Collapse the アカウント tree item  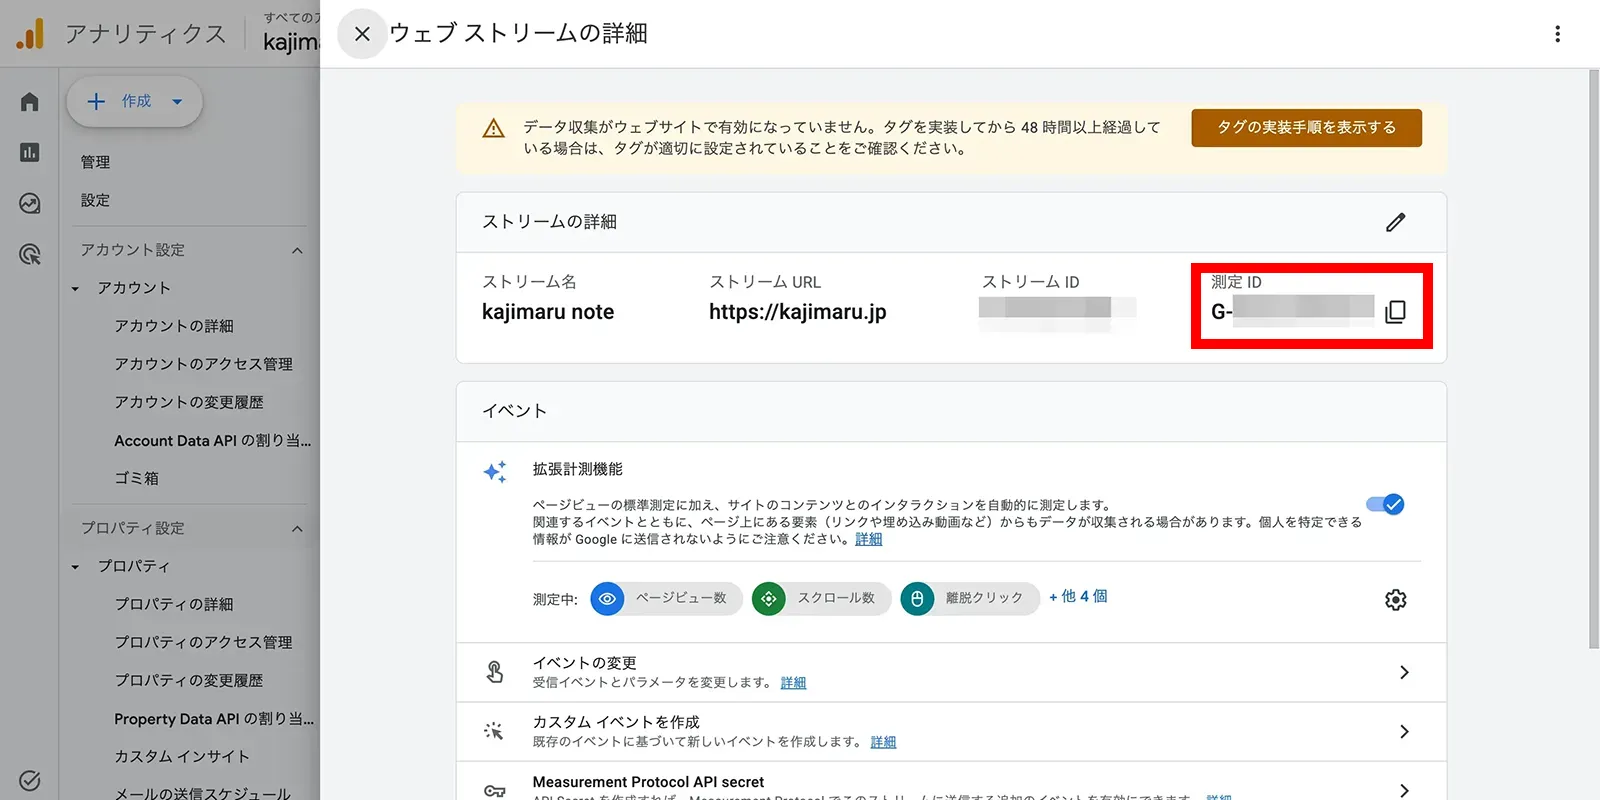pos(75,289)
